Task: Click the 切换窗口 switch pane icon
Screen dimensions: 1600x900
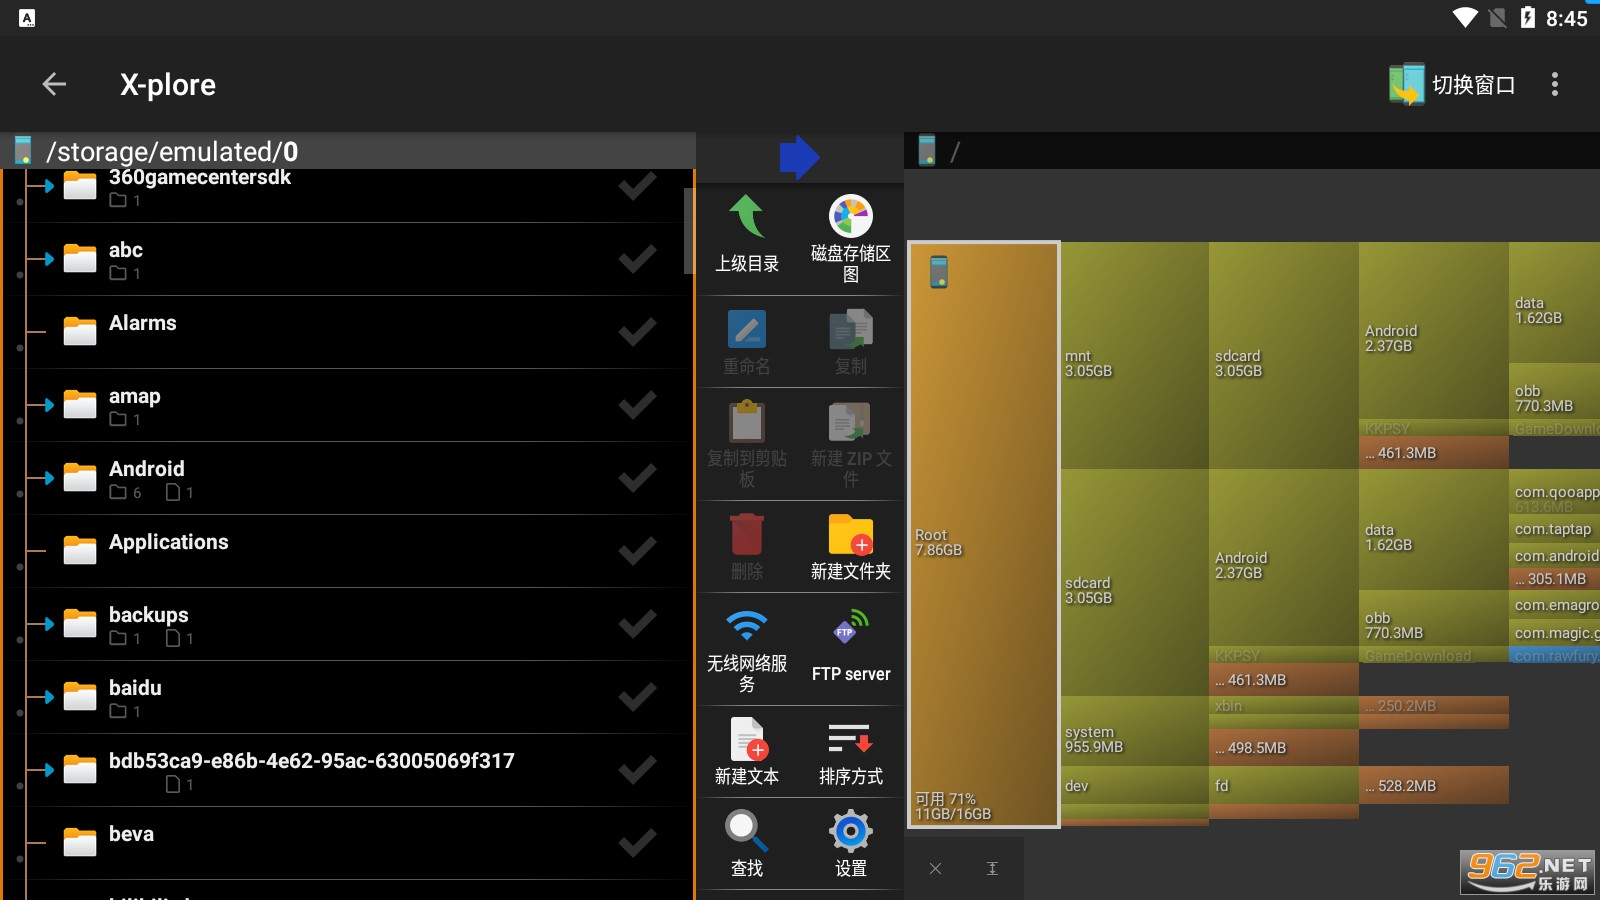Action: coord(1406,84)
